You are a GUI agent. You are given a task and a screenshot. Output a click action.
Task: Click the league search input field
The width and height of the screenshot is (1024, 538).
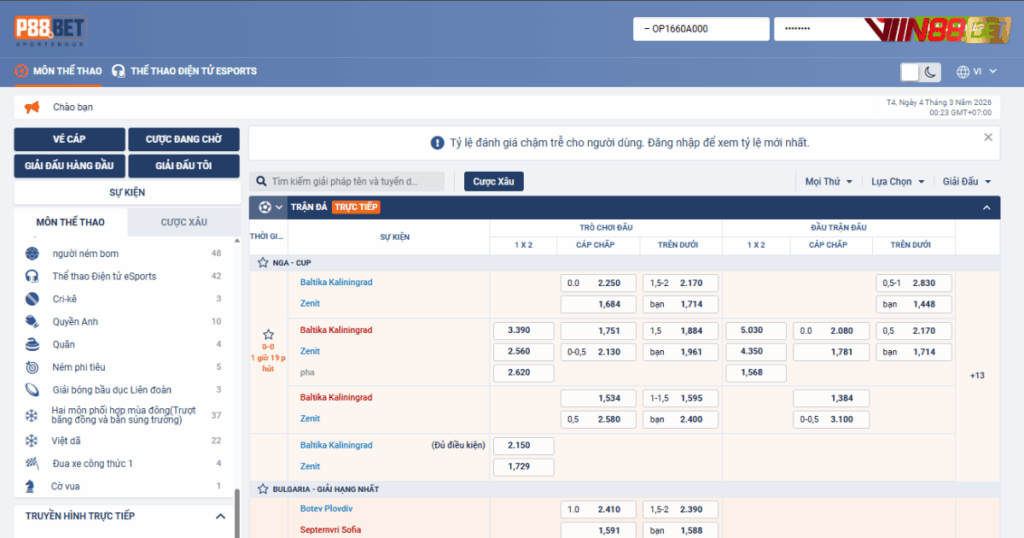click(355, 182)
